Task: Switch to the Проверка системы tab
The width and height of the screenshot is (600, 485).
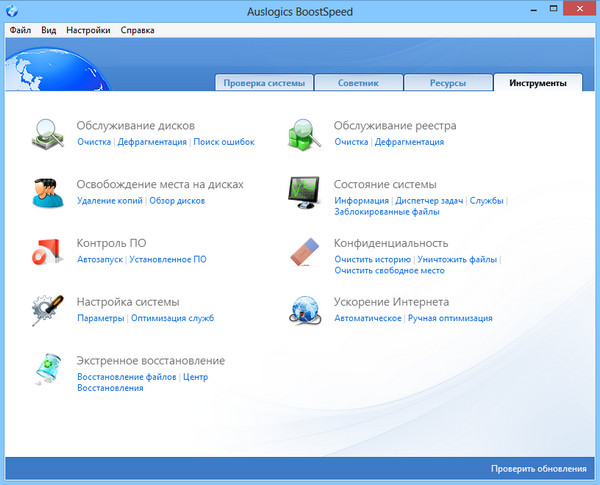Action: 265,83
